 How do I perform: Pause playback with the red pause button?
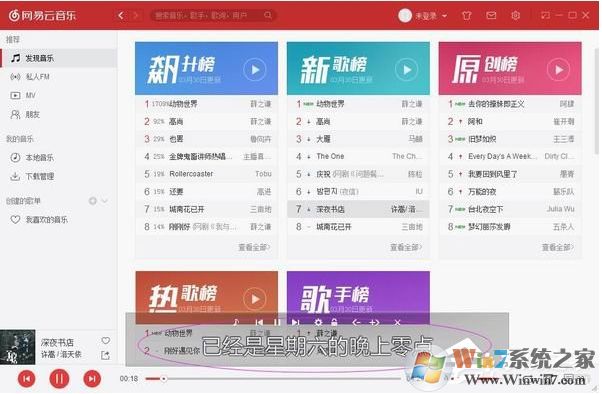point(59,379)
